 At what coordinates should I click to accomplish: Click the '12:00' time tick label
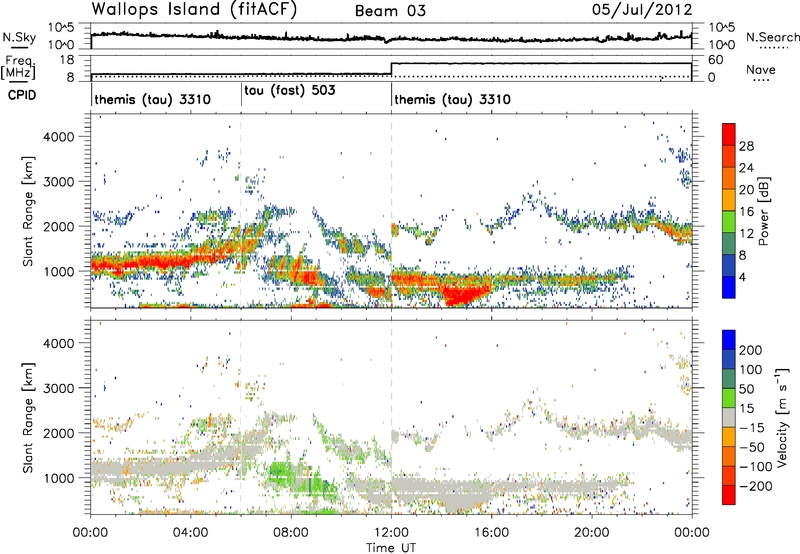(391, 533)
